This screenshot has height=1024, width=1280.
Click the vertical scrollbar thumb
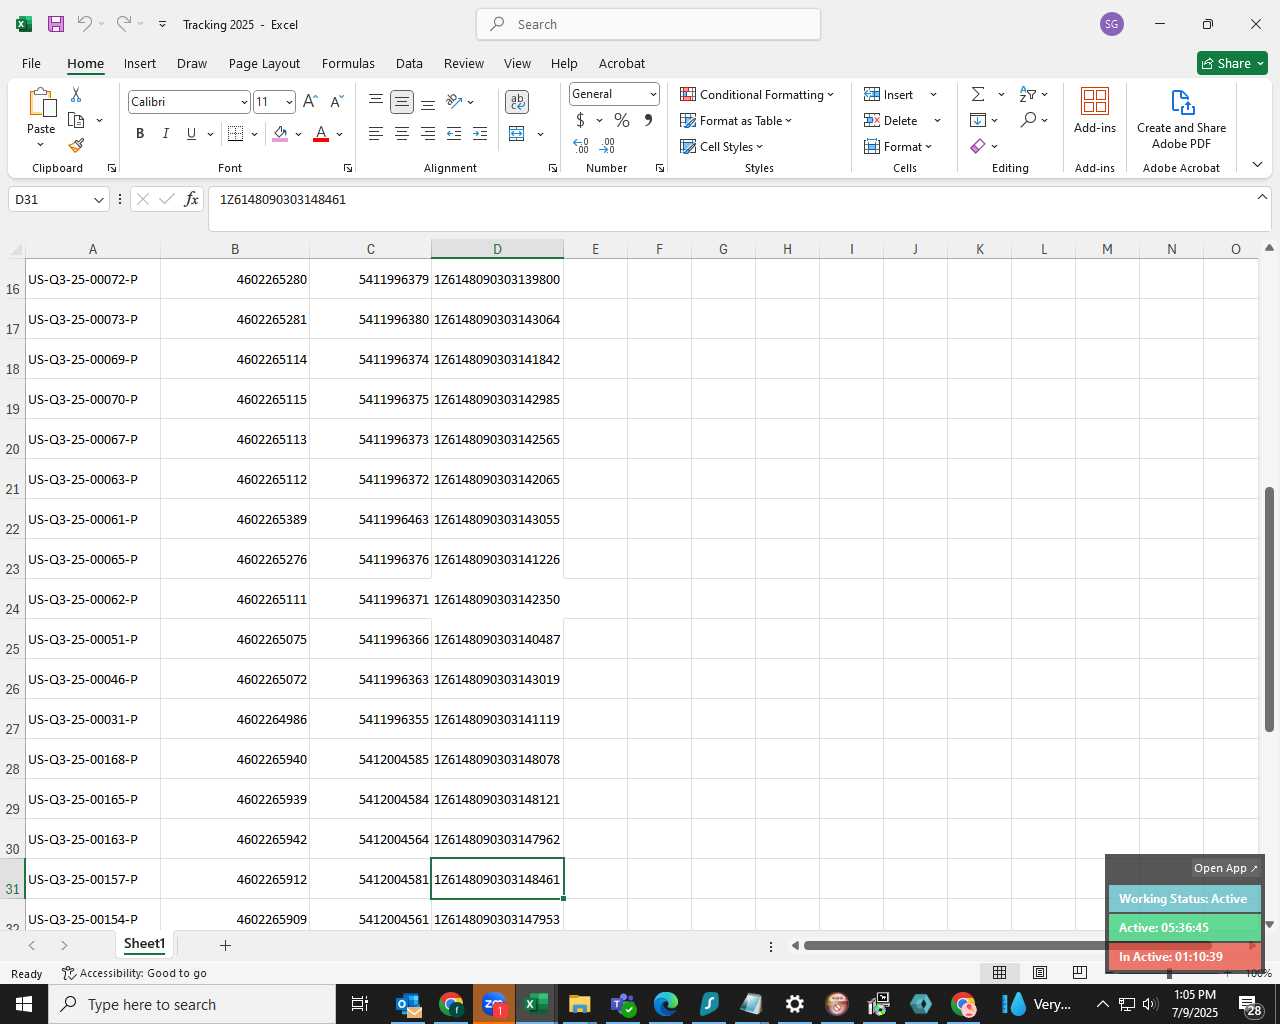point(1269,609)
